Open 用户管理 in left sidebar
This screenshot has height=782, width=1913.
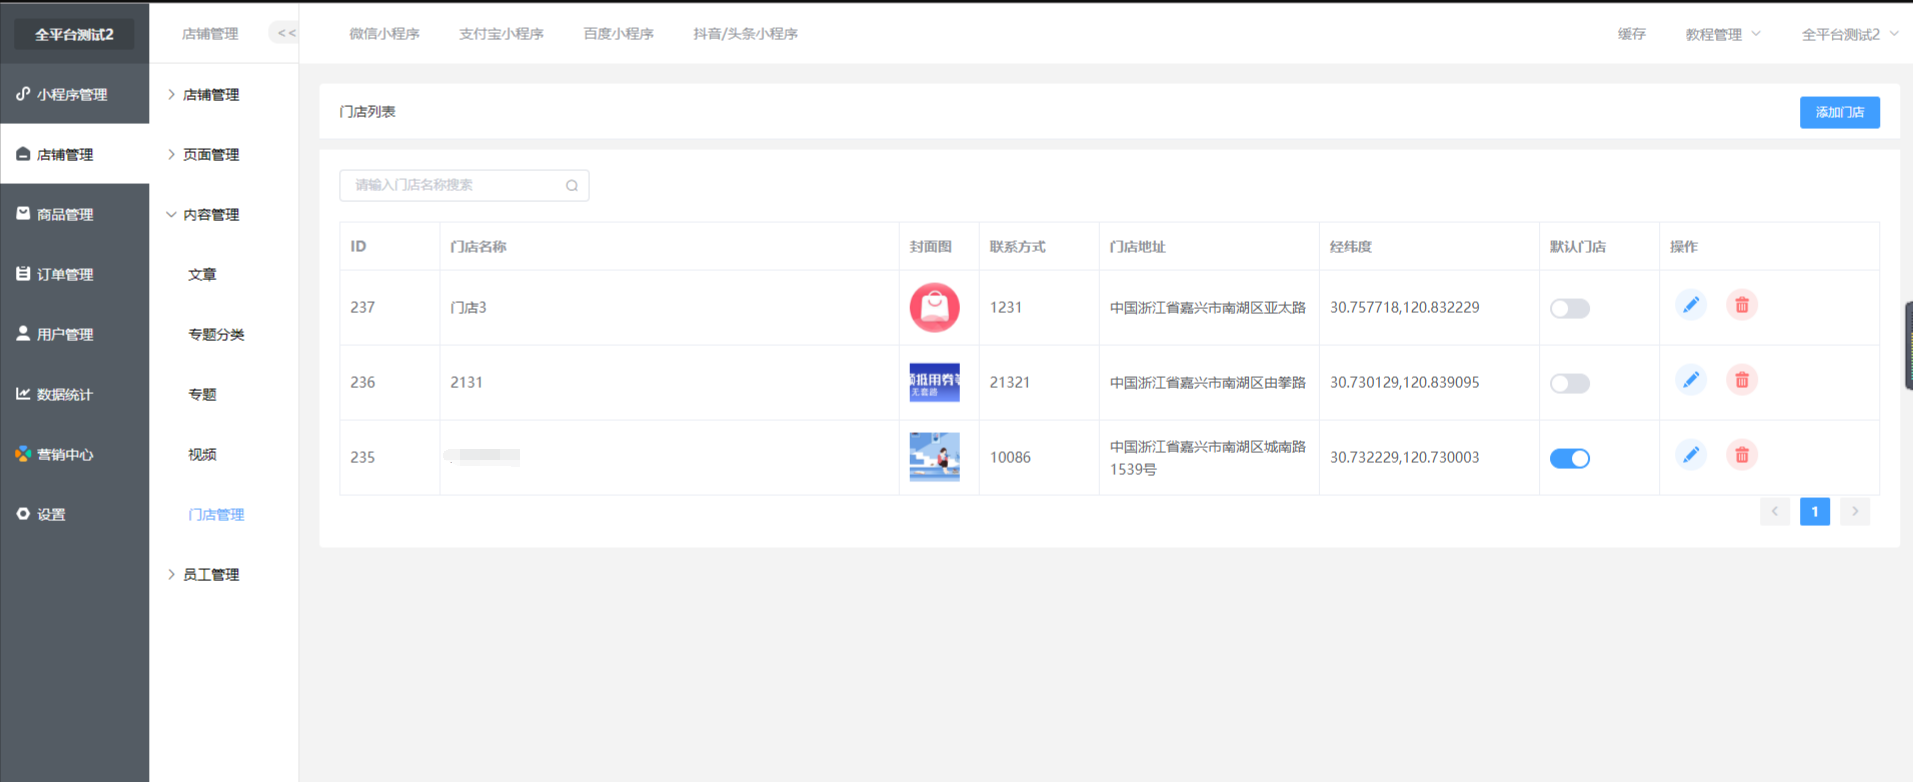click(x=75, y=334)
